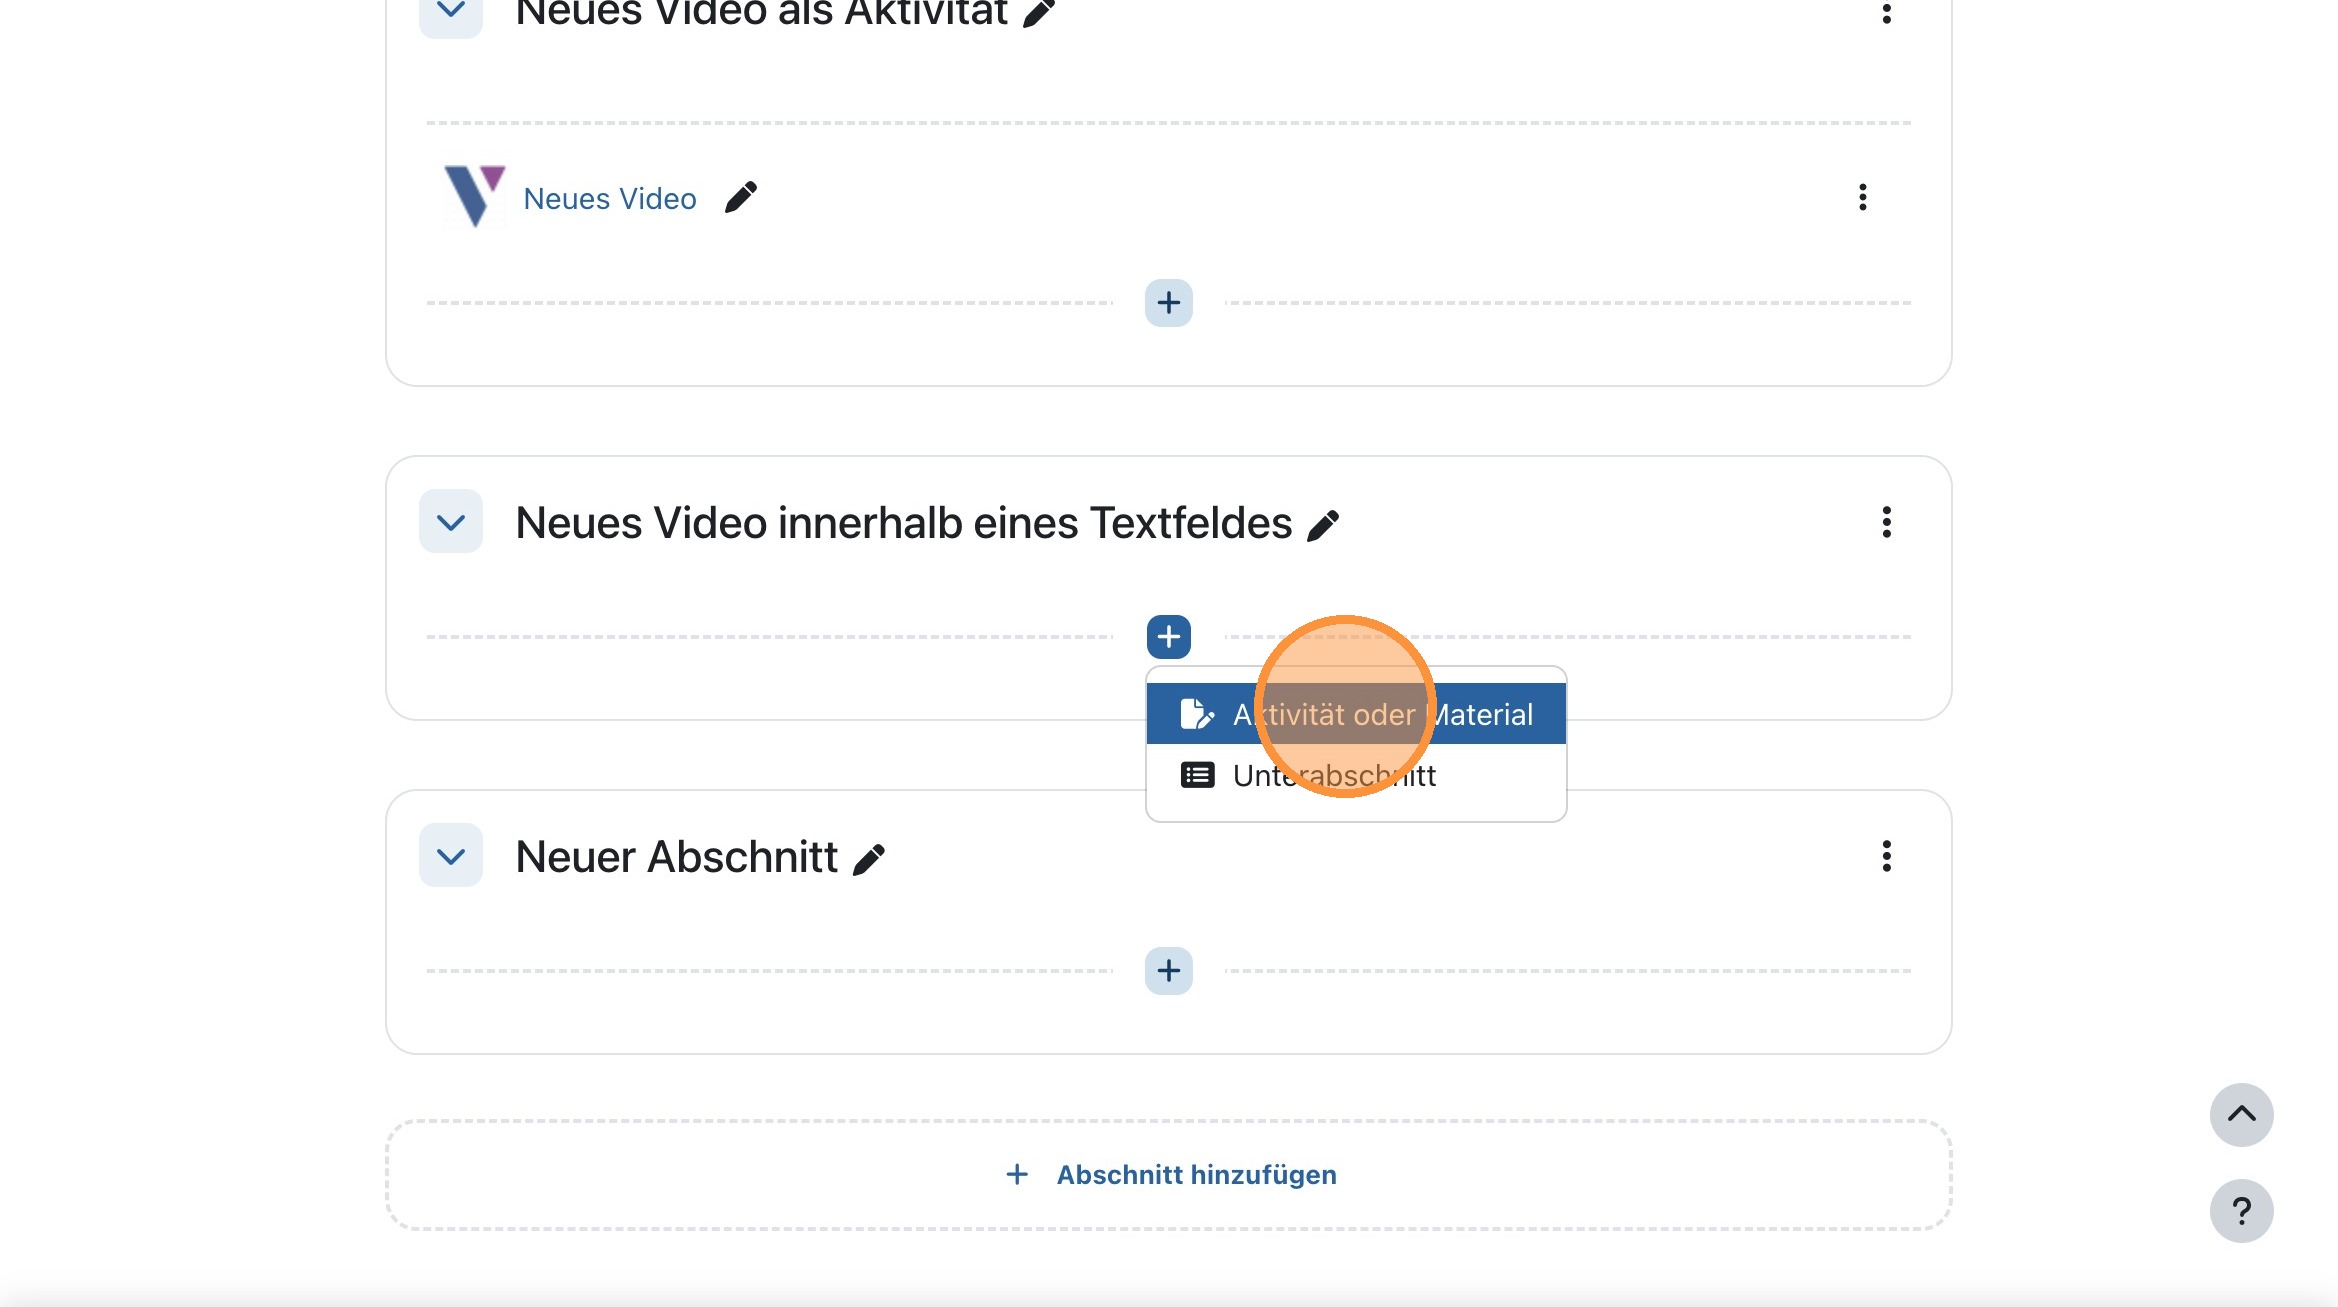This screenshot has height=1307, width=2338.
Task: Click the plus button under Neues Video activity
Action: [1167, 302]
